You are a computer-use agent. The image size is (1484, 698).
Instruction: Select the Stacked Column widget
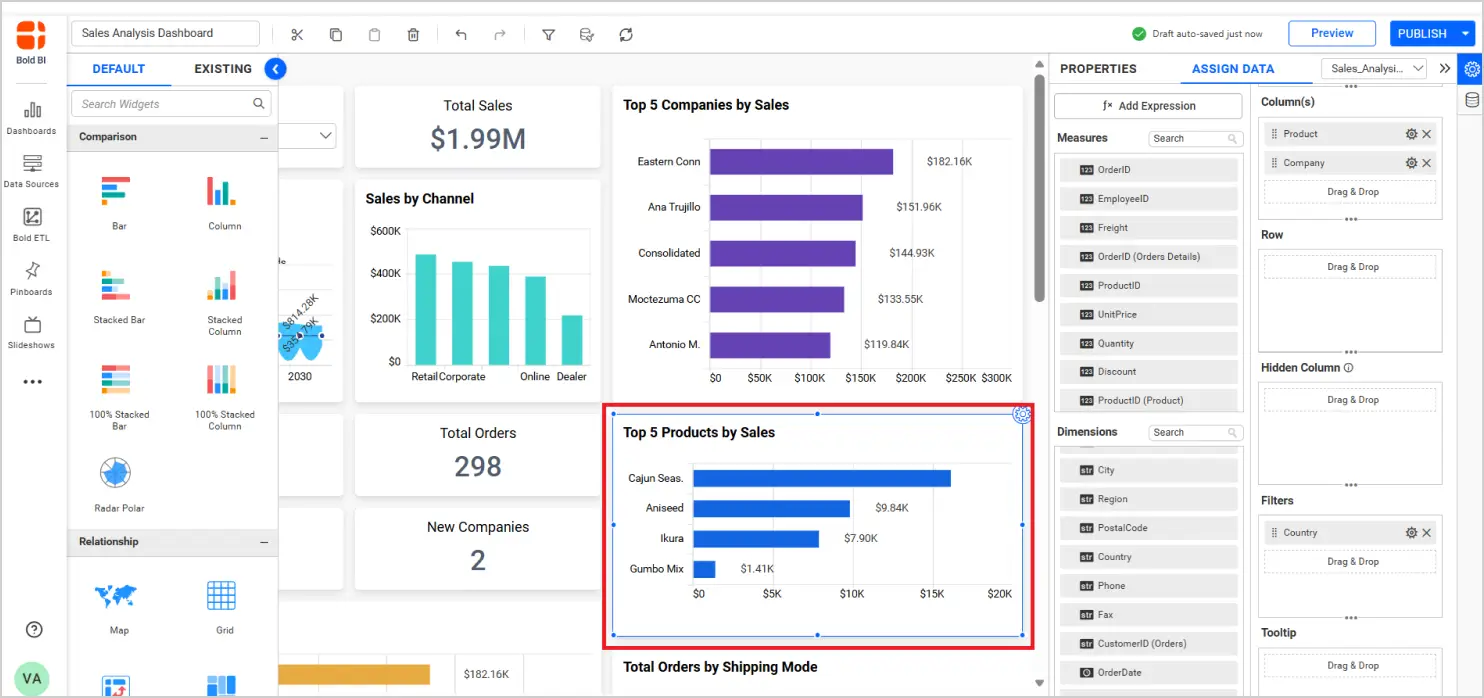click(x=224, y=302)
